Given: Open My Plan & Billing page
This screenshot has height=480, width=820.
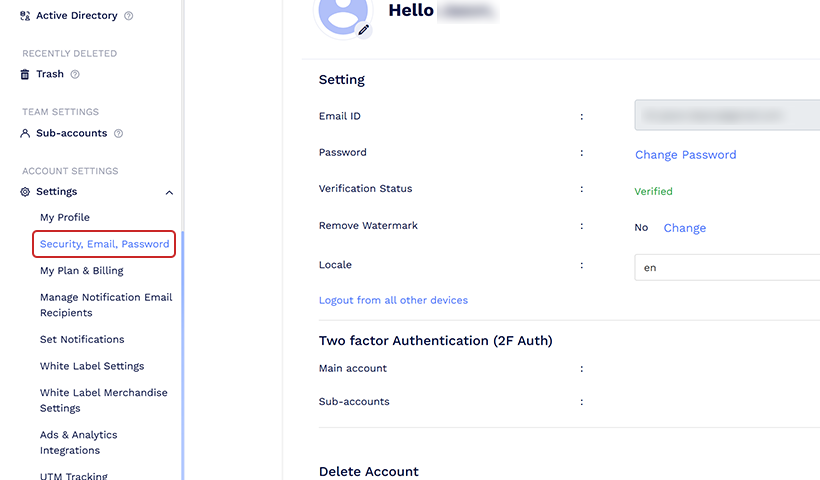Looking at the screenshot, I should click(x=82, y=270).
